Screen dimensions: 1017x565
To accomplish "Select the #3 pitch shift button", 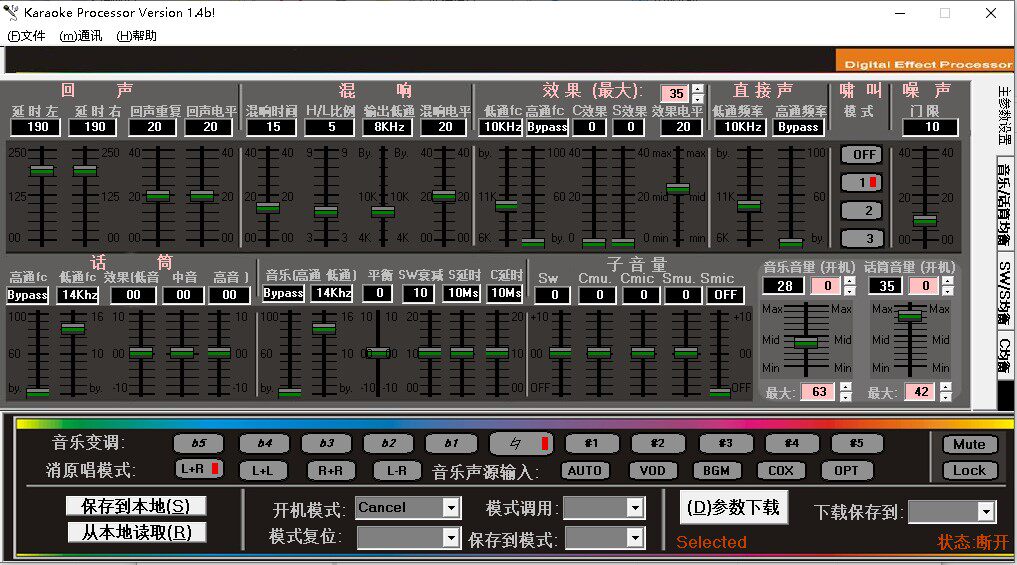I will [x=726, y=444].
